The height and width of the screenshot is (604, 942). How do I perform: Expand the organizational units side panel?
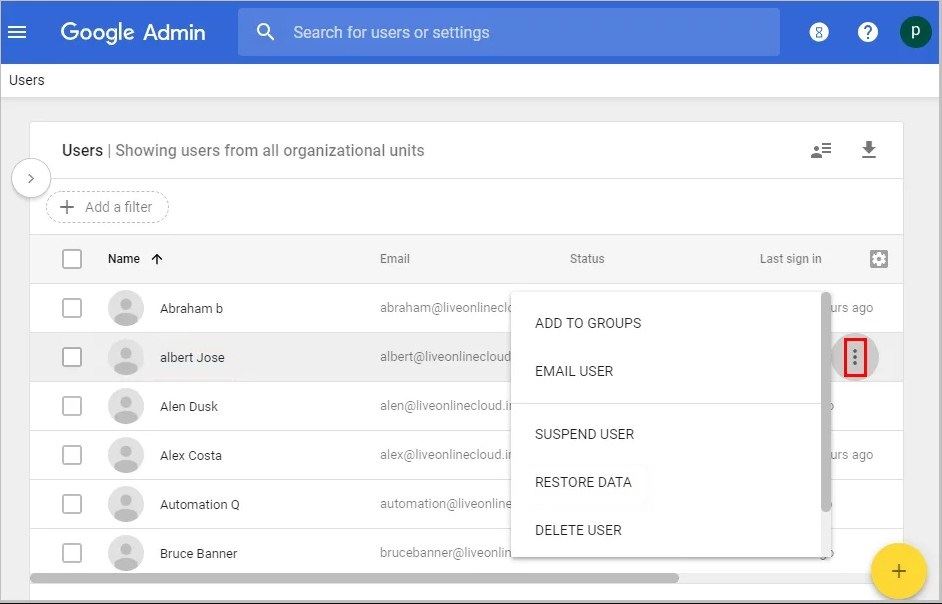pyautogui.click(x=31, y=178)
